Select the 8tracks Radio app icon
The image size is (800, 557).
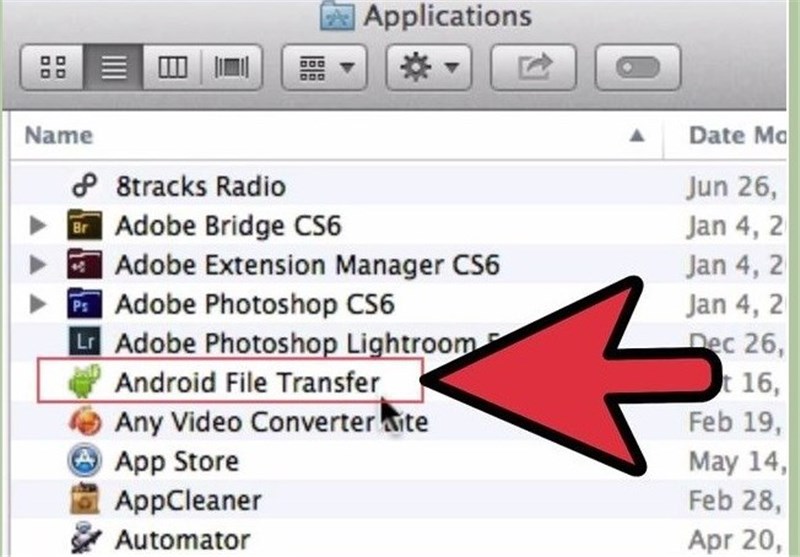click(x=84, y=186)
